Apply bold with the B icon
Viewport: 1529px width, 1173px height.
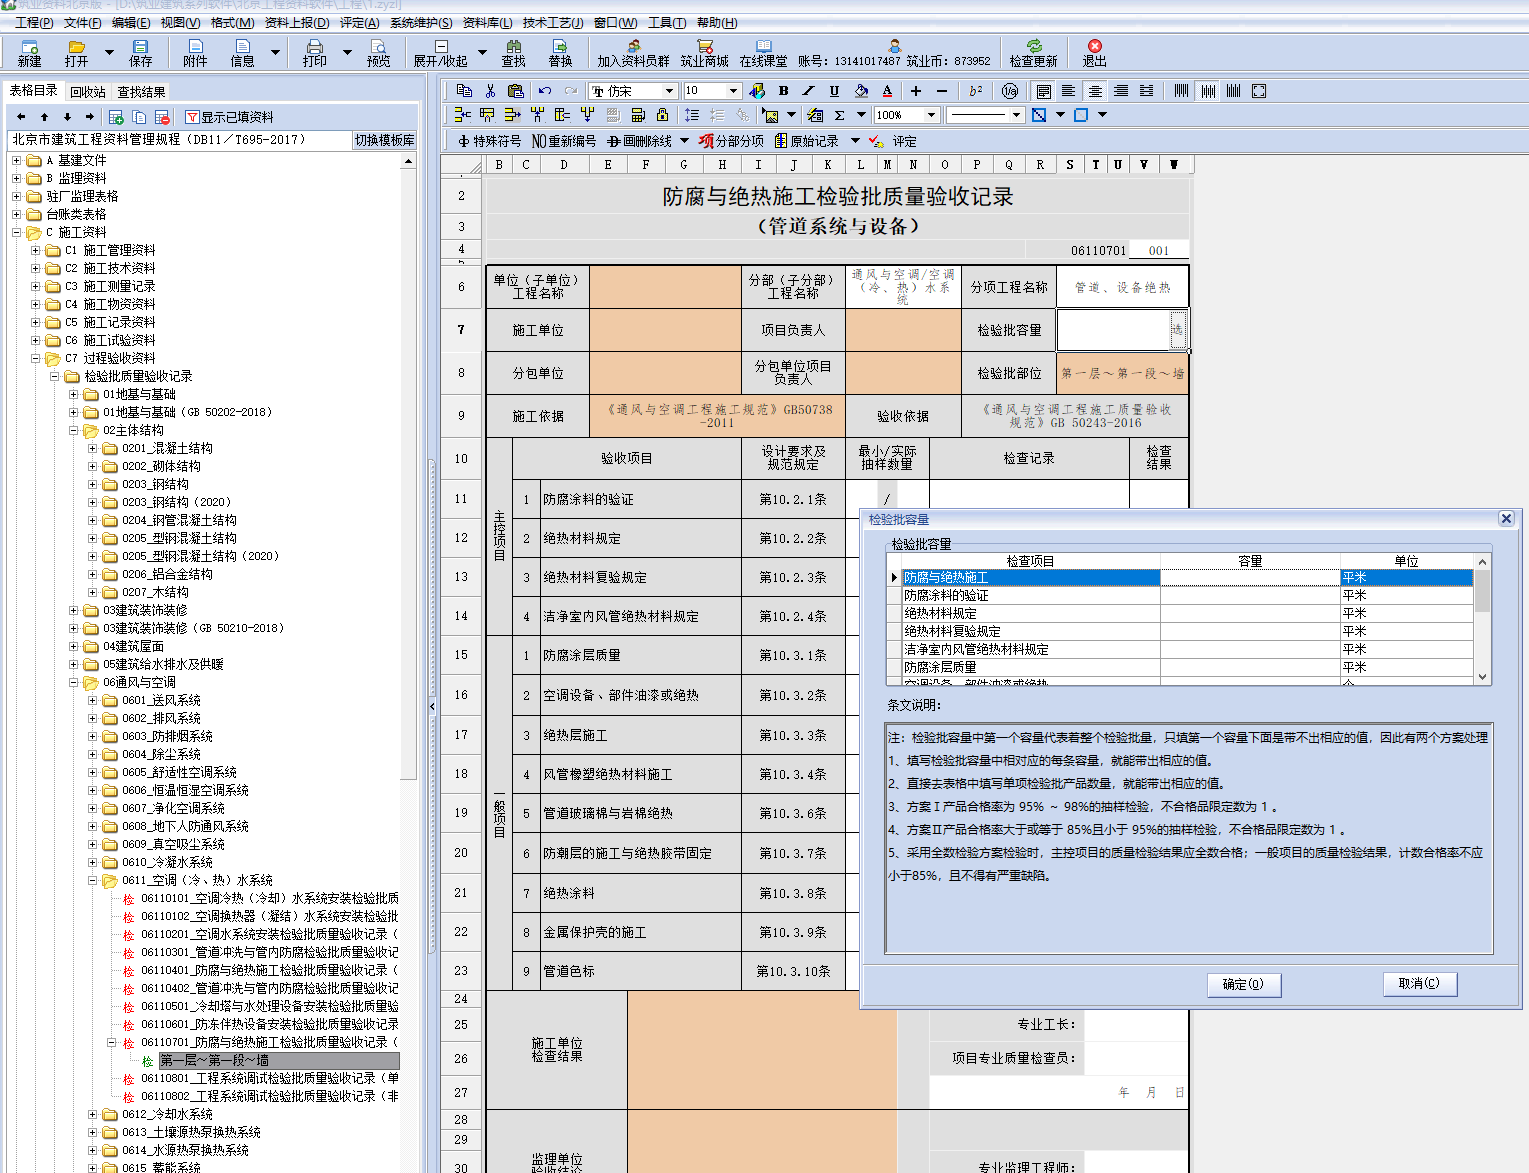783,91
